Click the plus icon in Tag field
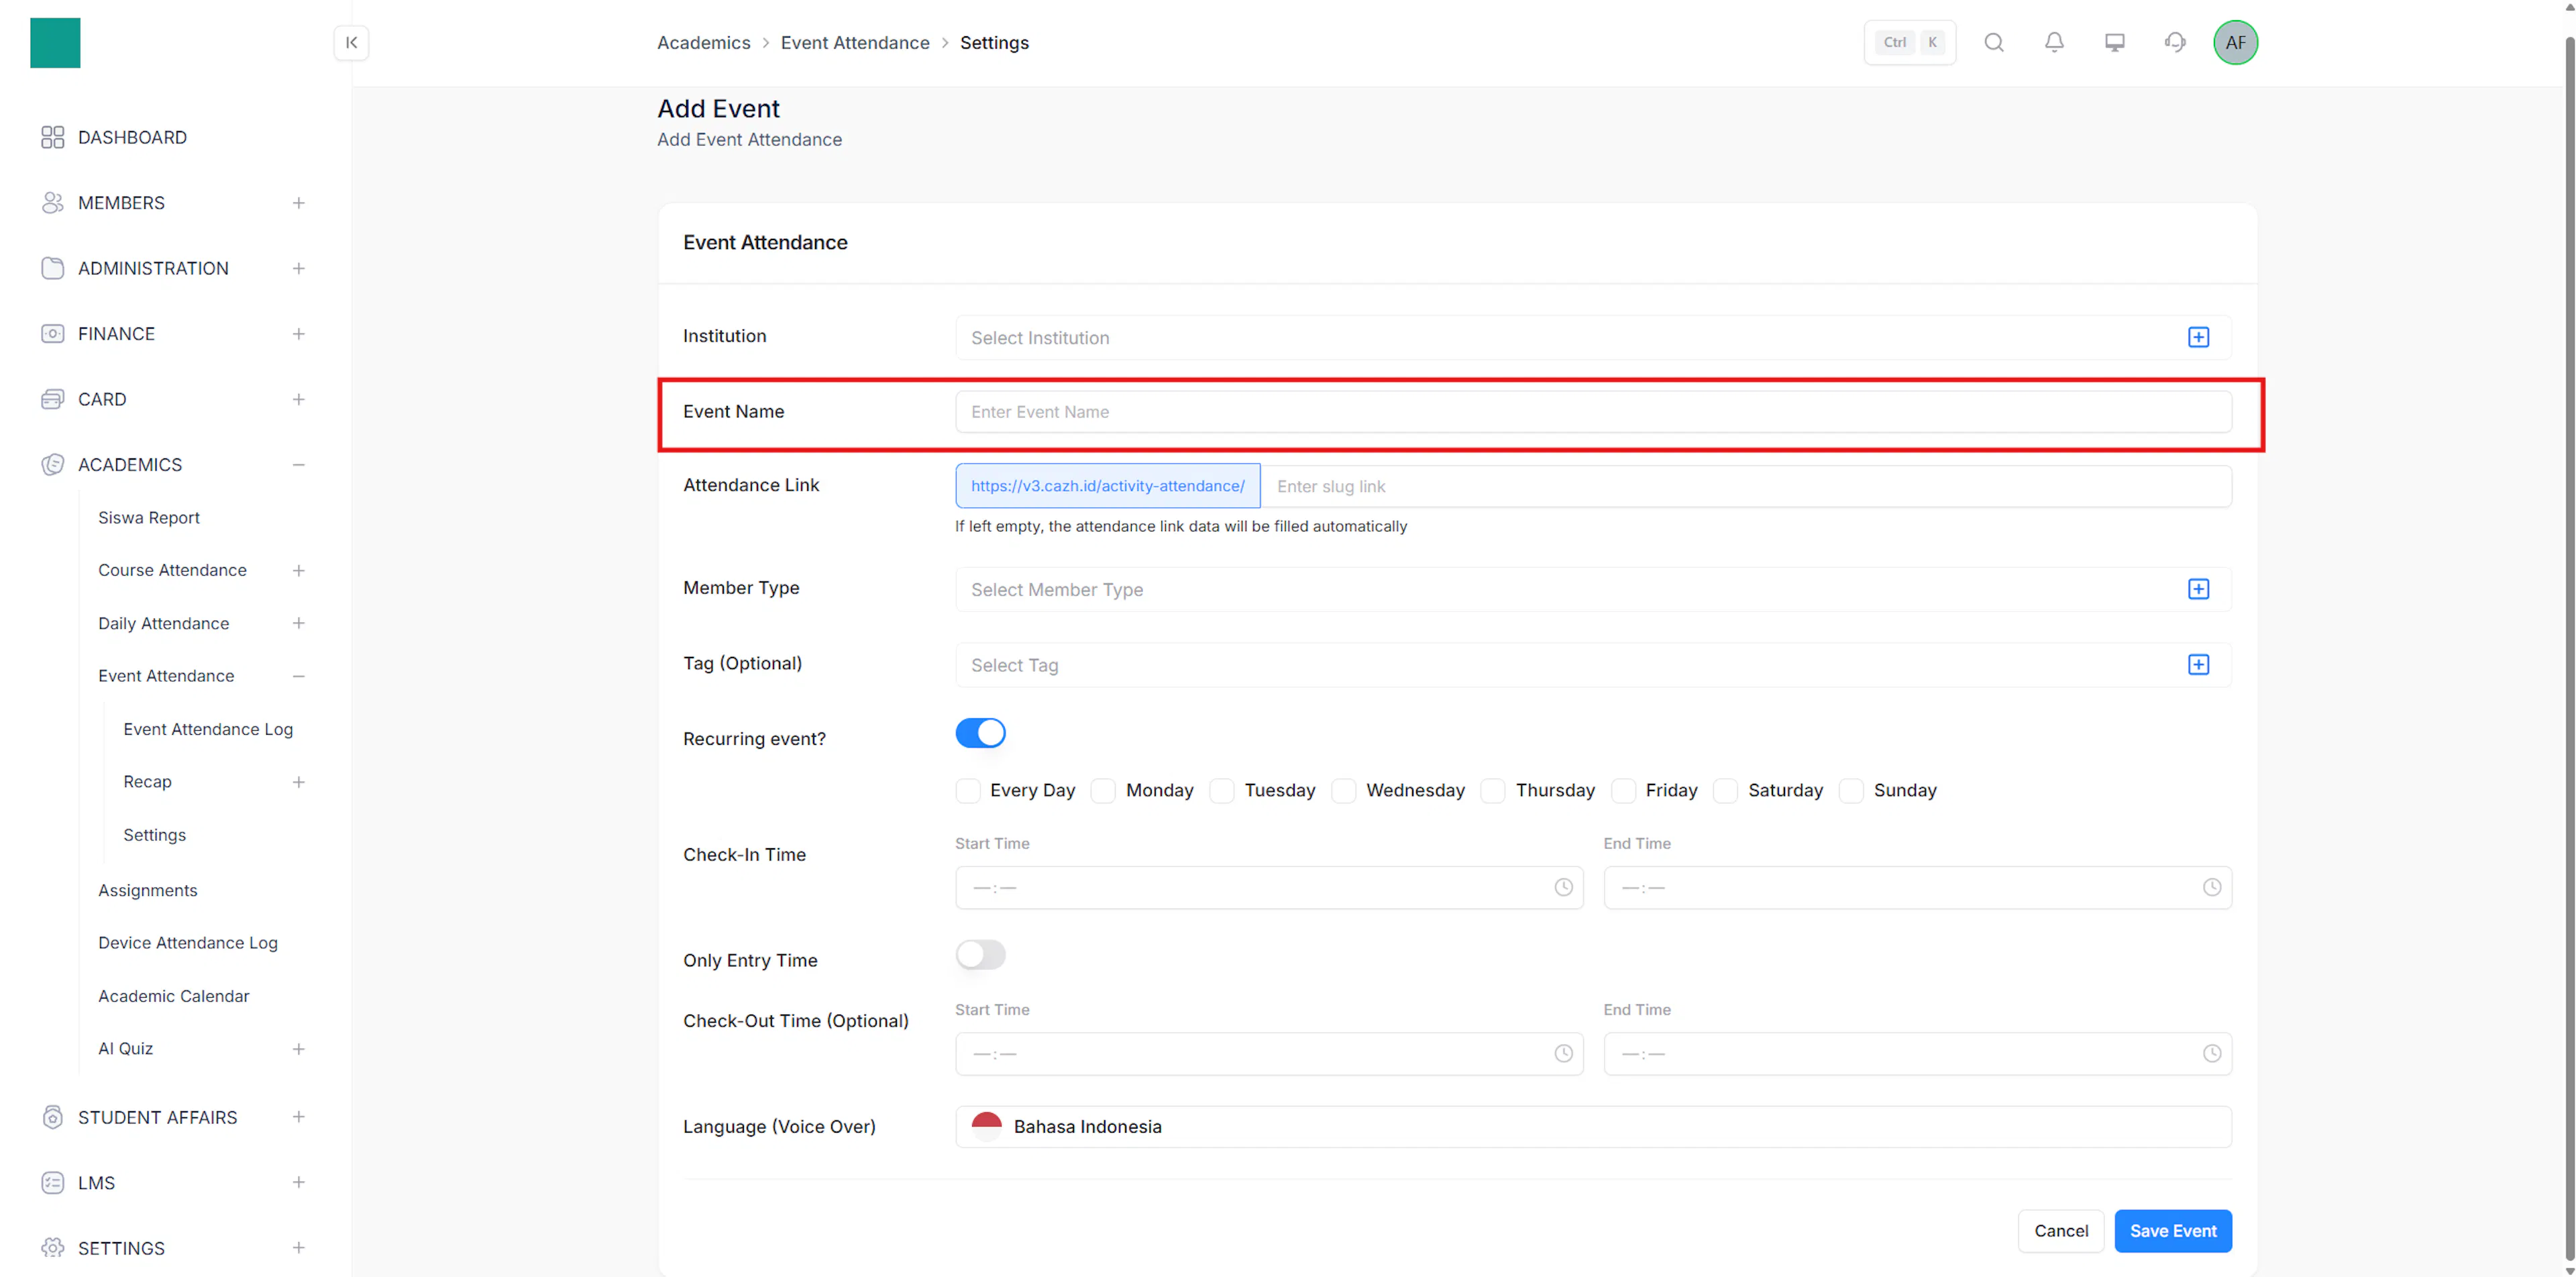 tap(2198, 665)
